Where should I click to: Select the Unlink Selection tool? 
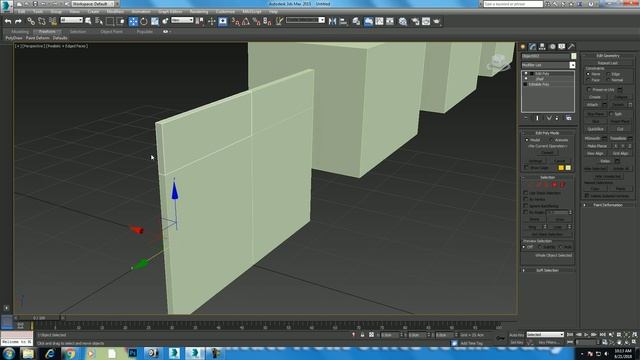click(x=42, y=21)
